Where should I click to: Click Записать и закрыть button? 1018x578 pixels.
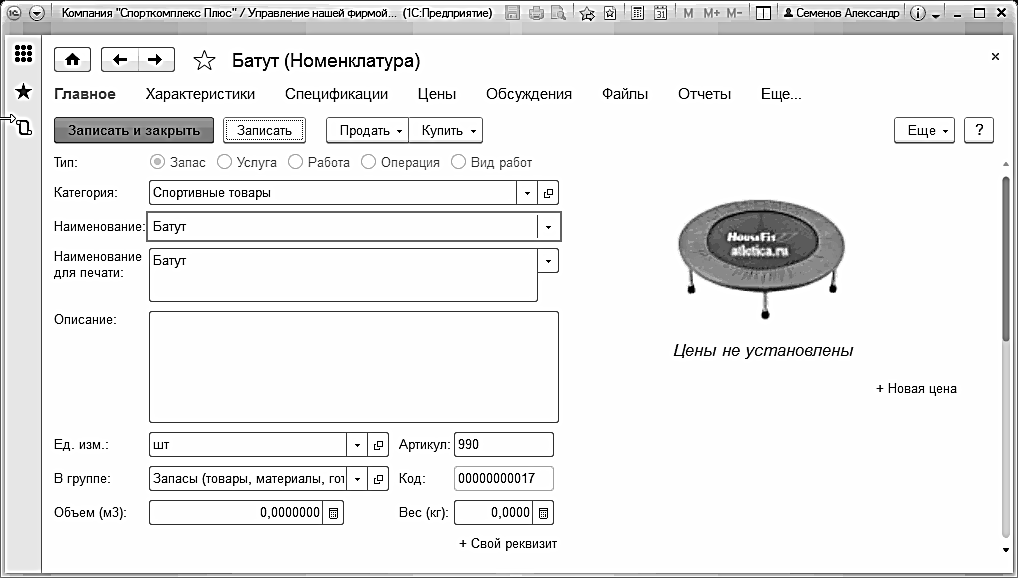pyautogui.click(x=134, y=131)
